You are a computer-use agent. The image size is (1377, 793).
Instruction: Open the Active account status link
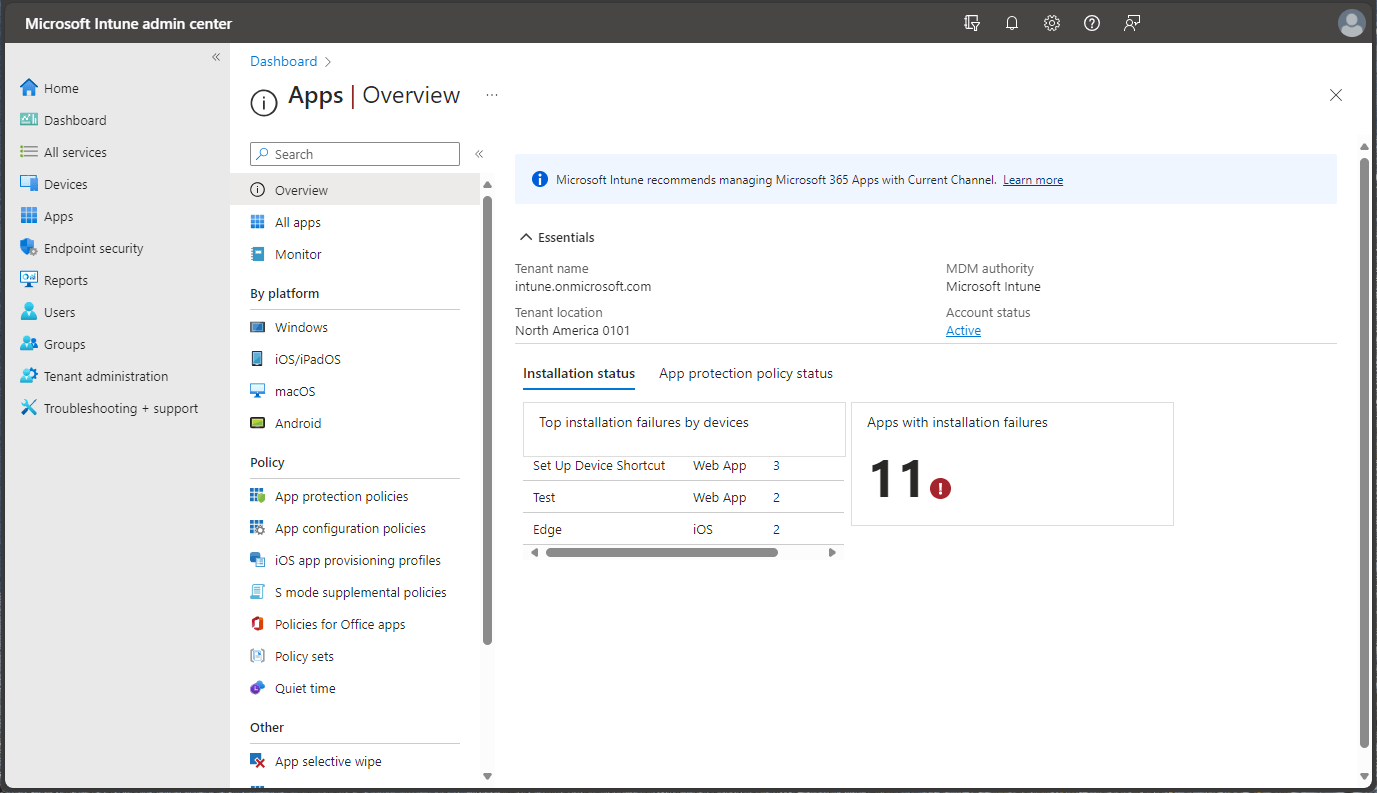coord(962,330)
